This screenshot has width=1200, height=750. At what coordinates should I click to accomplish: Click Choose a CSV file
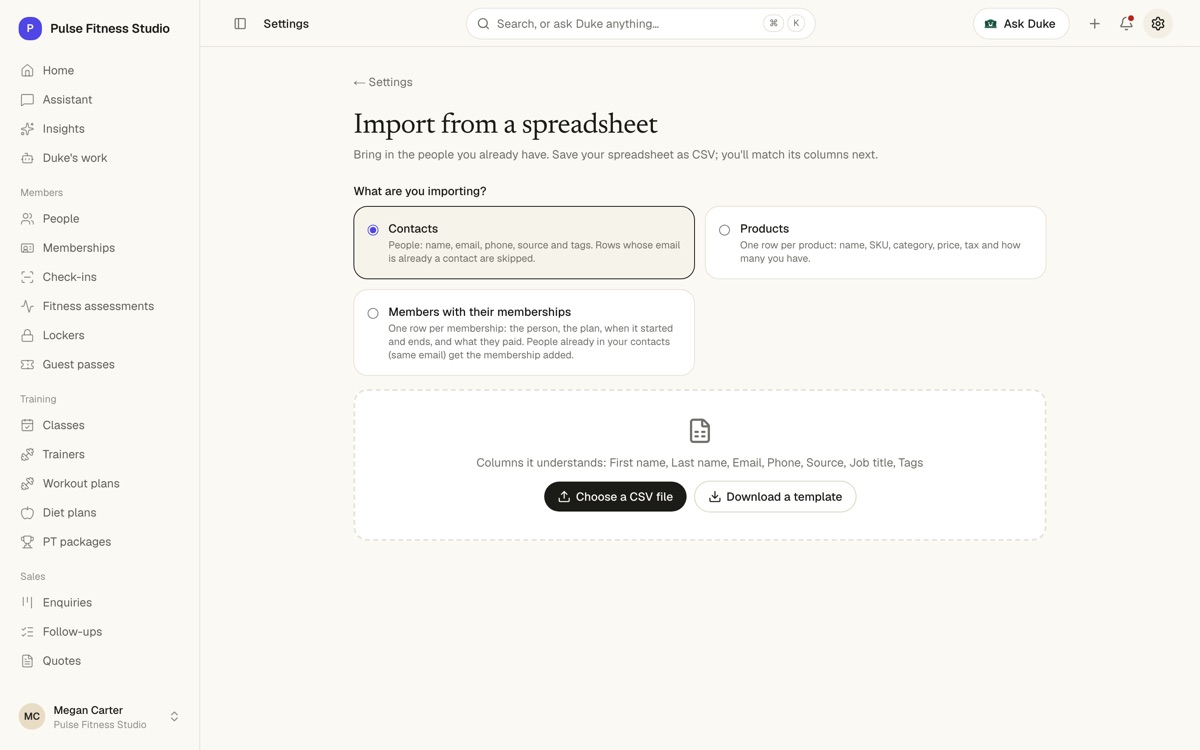tap(615, 497)
